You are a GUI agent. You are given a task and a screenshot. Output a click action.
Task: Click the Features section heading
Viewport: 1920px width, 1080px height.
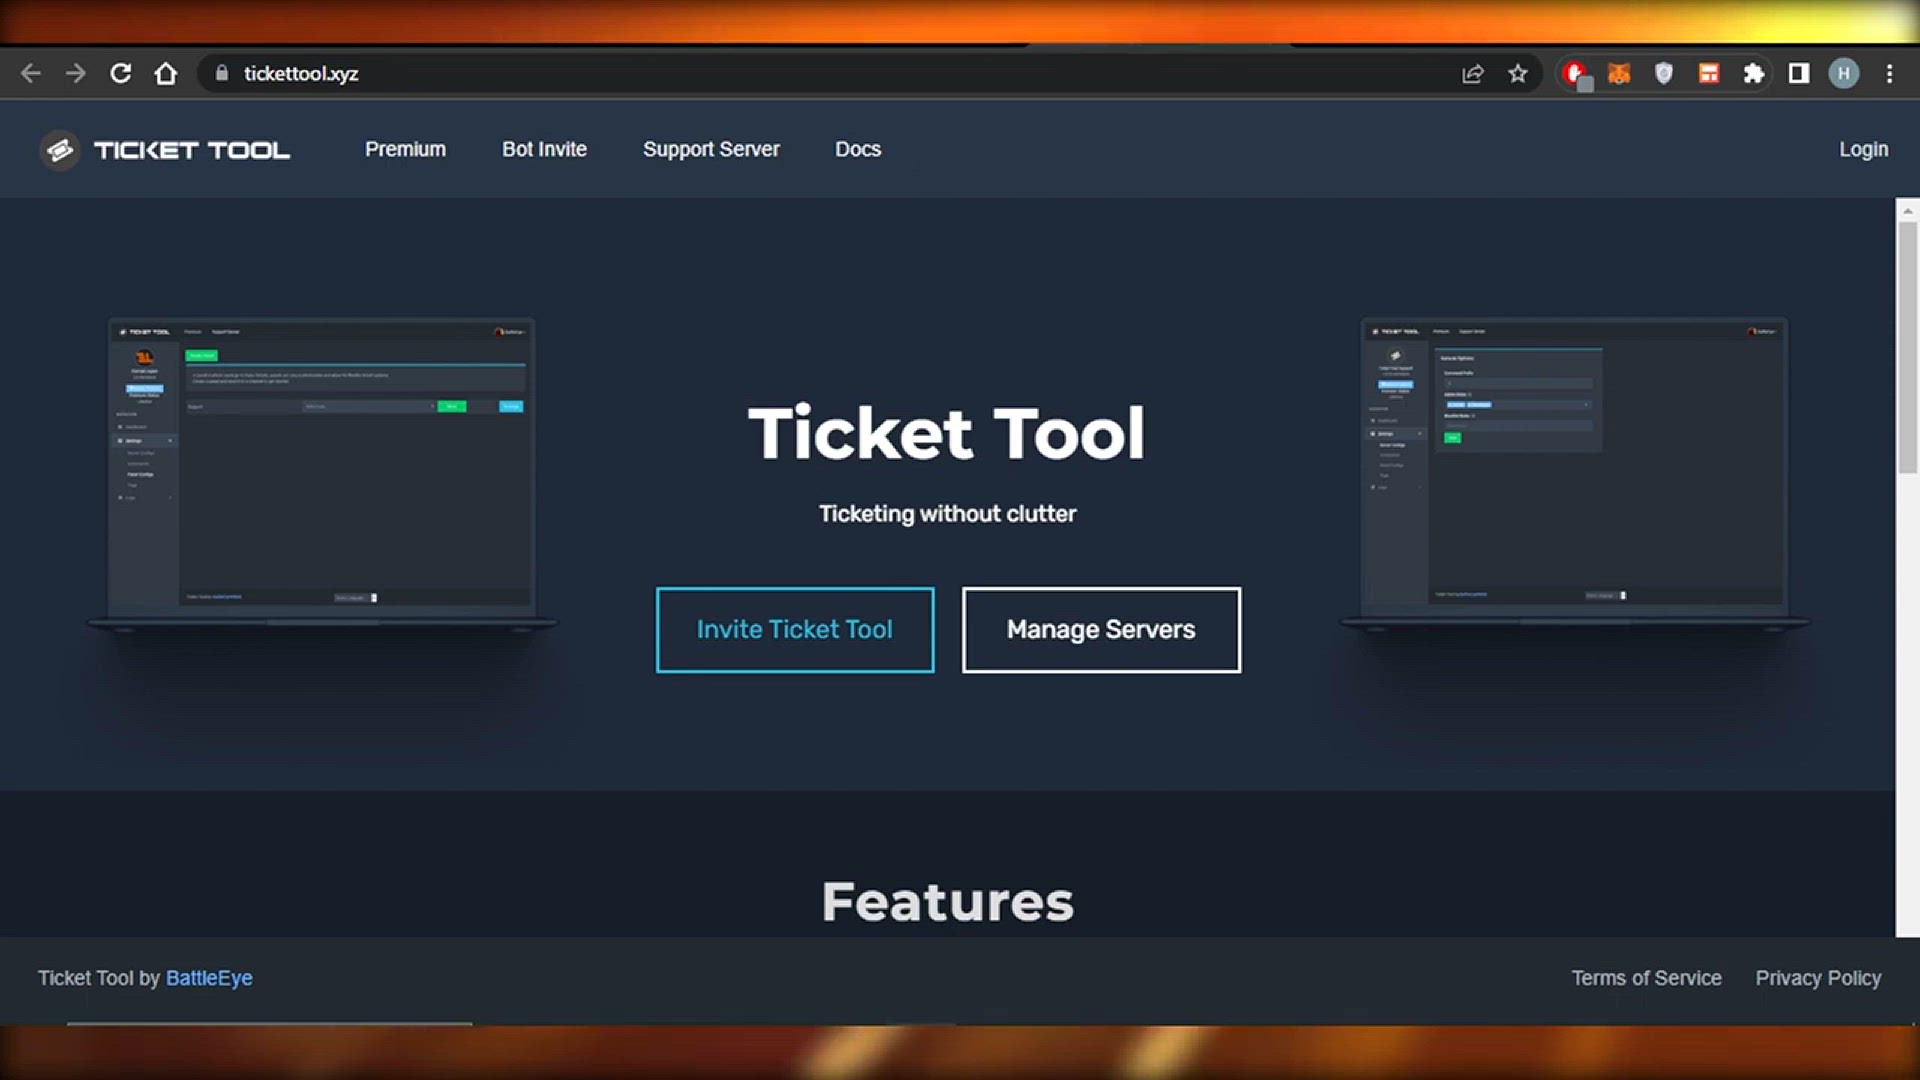pos(948,902)
